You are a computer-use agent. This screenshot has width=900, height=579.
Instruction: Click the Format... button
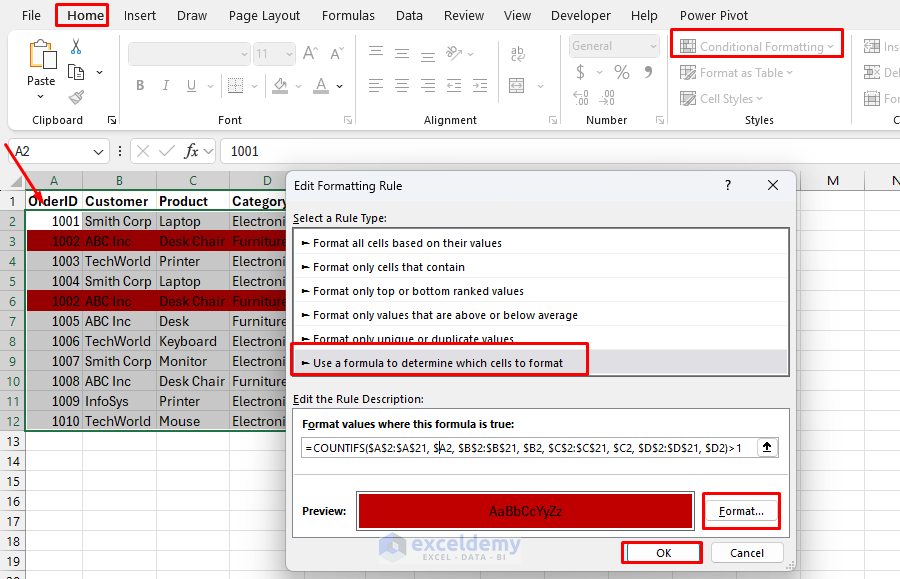(x=741, y=511)
